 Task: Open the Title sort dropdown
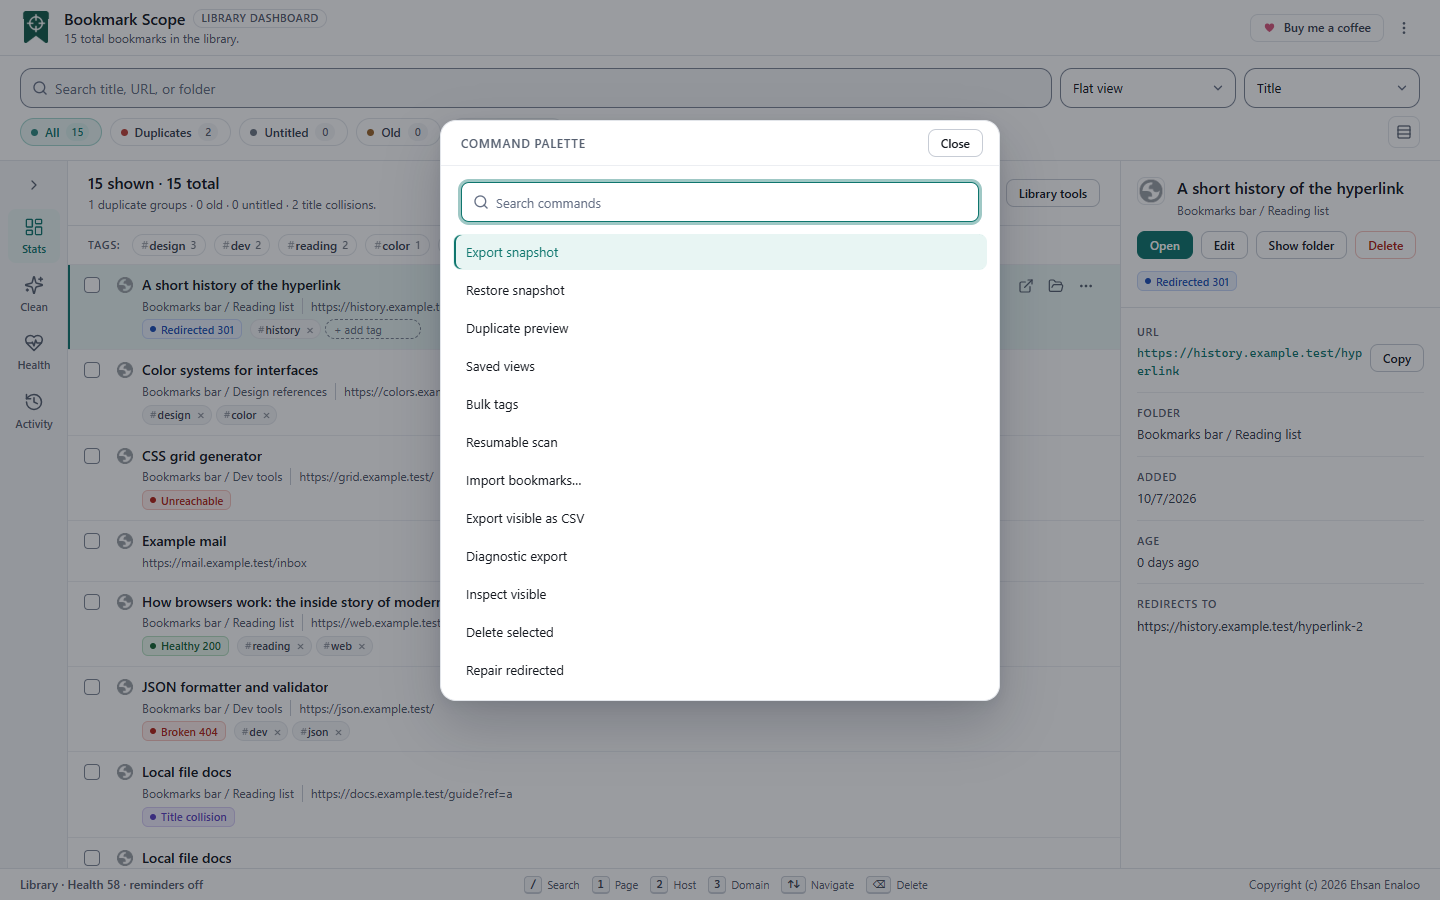[x=1332, y=88]
